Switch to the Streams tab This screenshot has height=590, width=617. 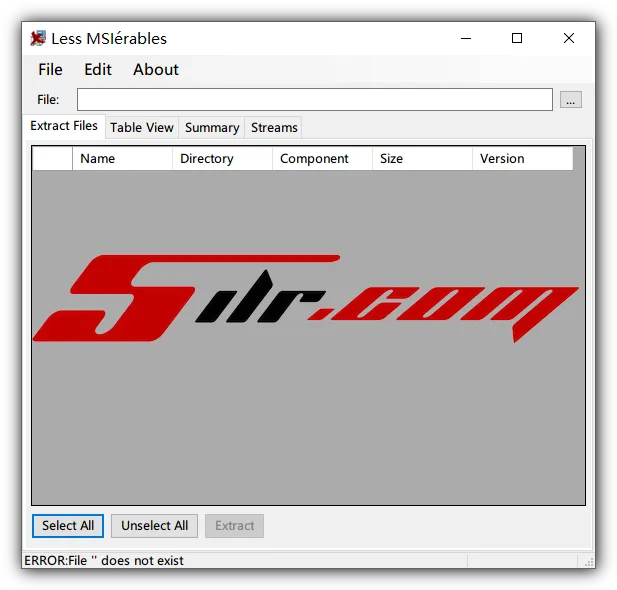(274, 128)
